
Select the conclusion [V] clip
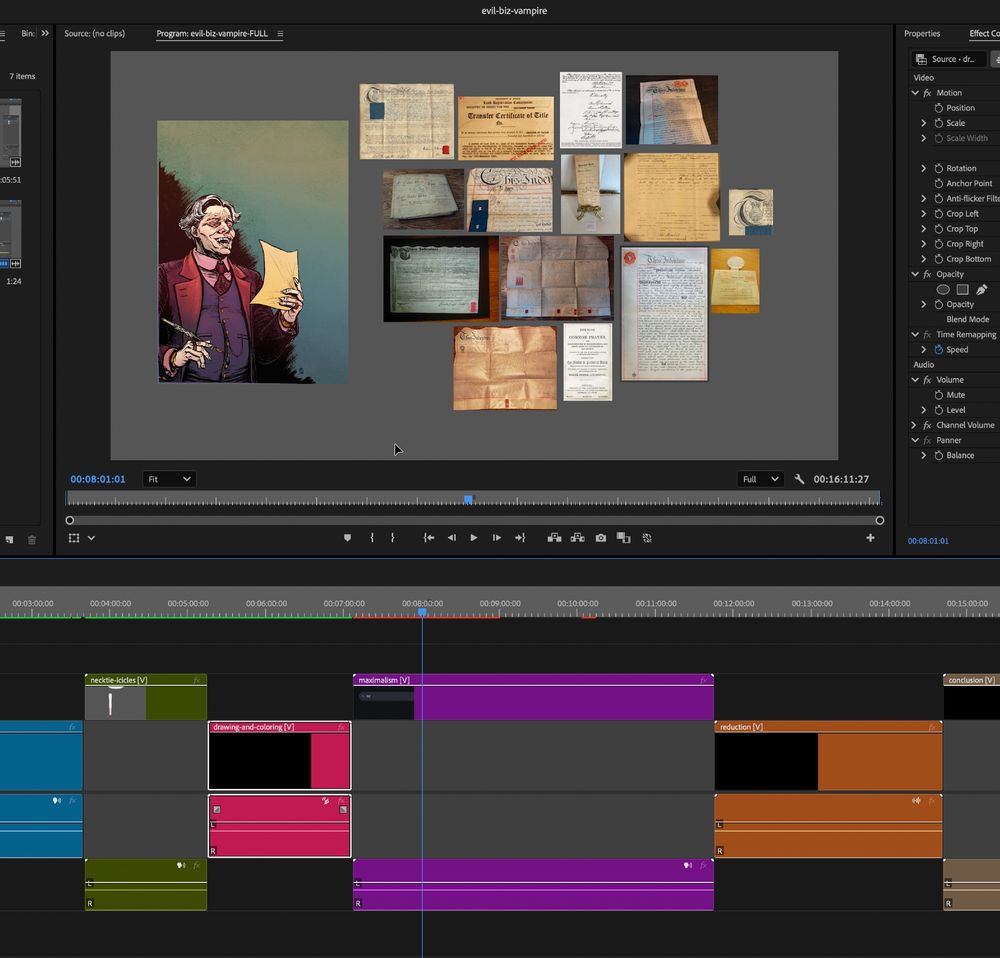(971, 697)
